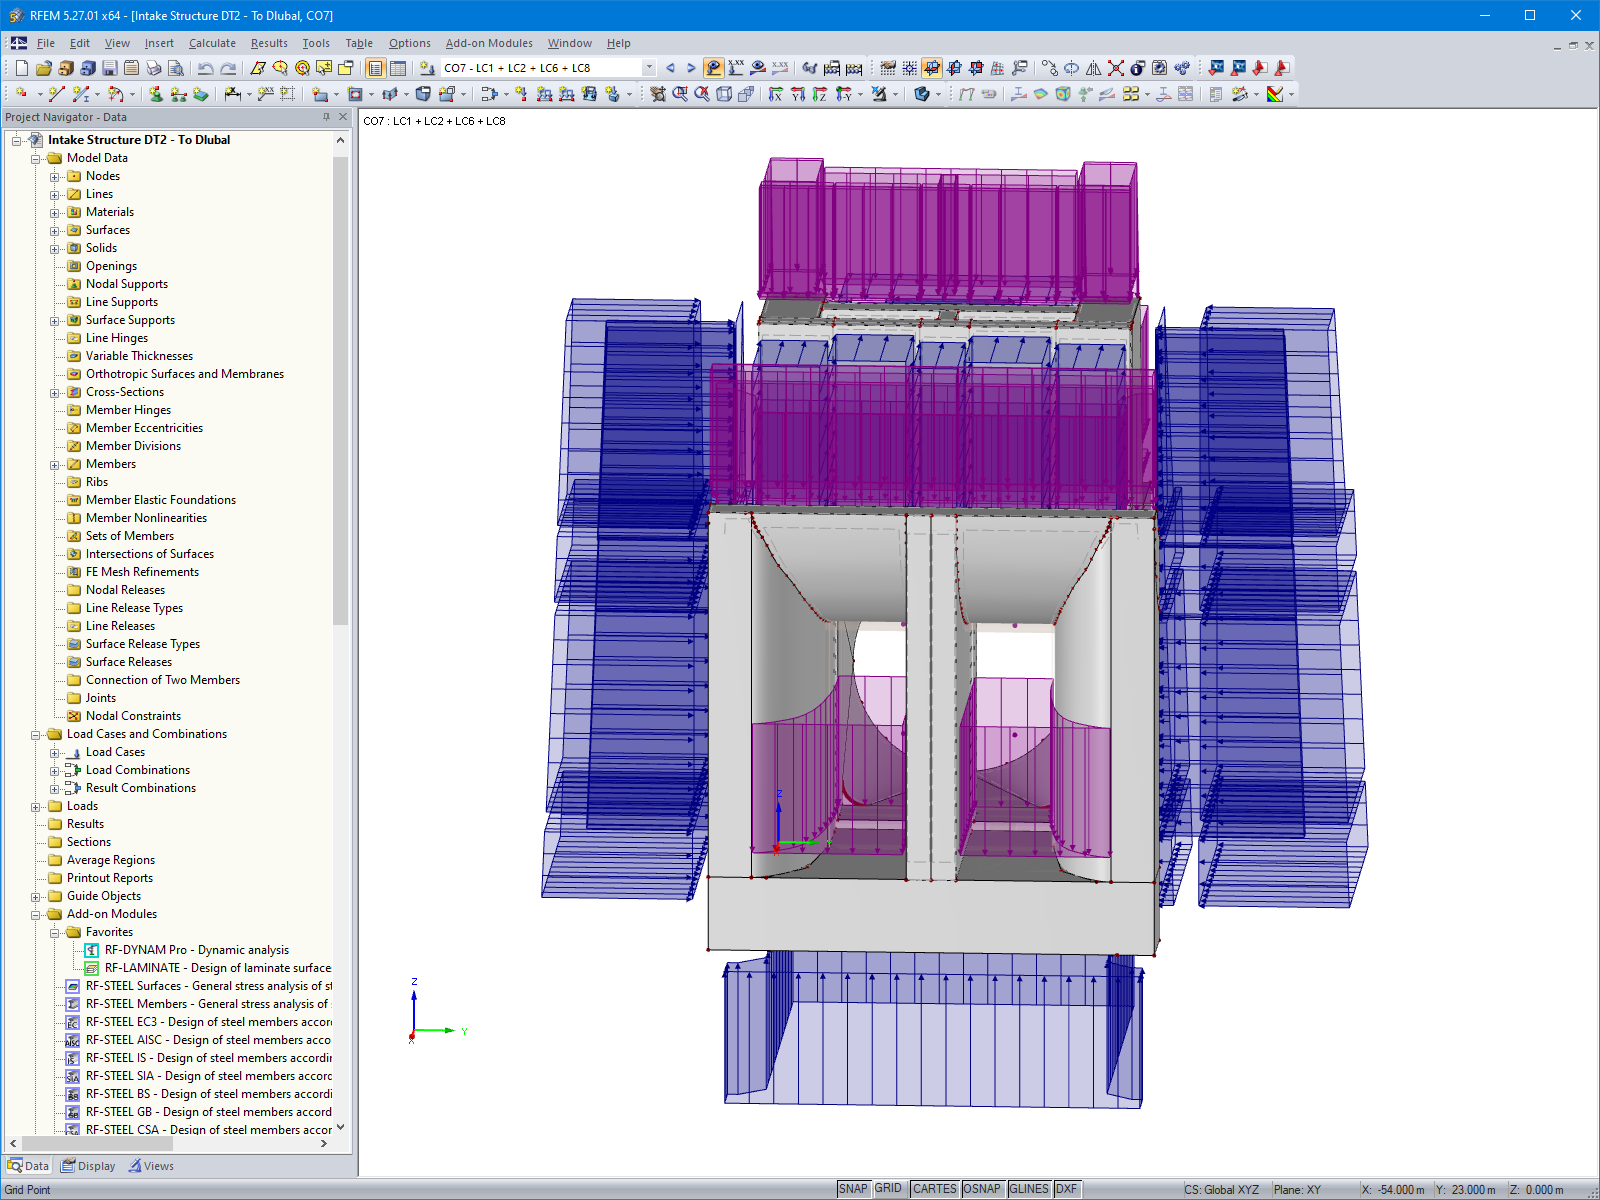Open RF-DYNAM Pro dynamic analysis module
Viewport: 1600px width, 1200px height.
(x=195, y=950)
